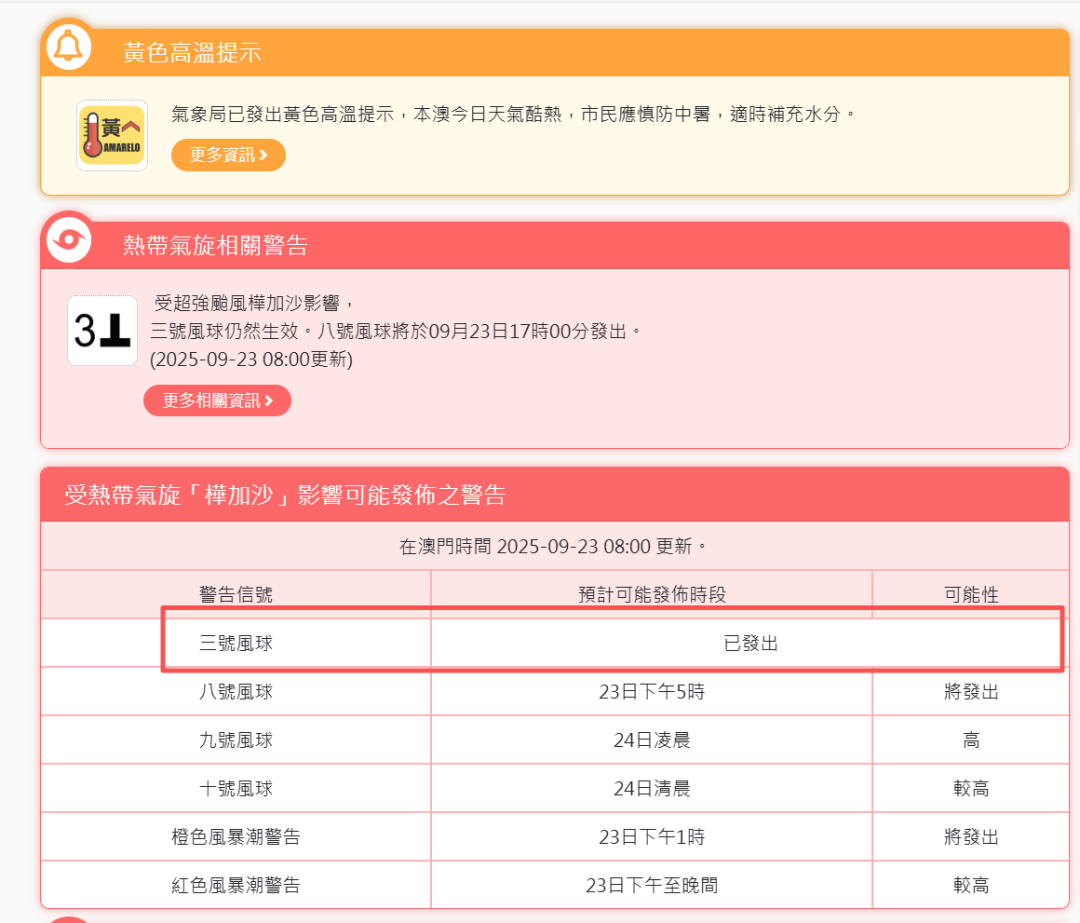Select the 三號風球 row label
The height and width of the screenshot is (923, 1080).
click(236, 644)
